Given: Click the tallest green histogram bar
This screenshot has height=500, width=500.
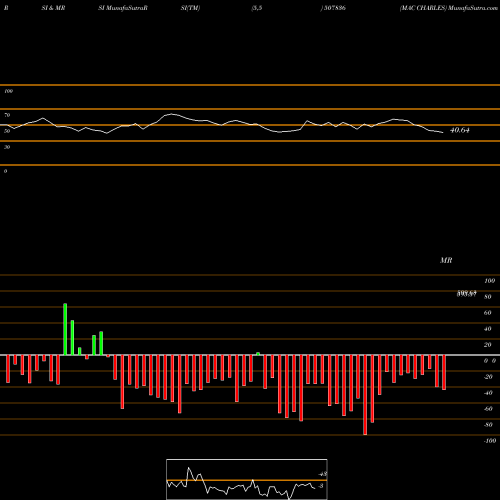Looking at the screenshot, I should [x=65, y=329].
